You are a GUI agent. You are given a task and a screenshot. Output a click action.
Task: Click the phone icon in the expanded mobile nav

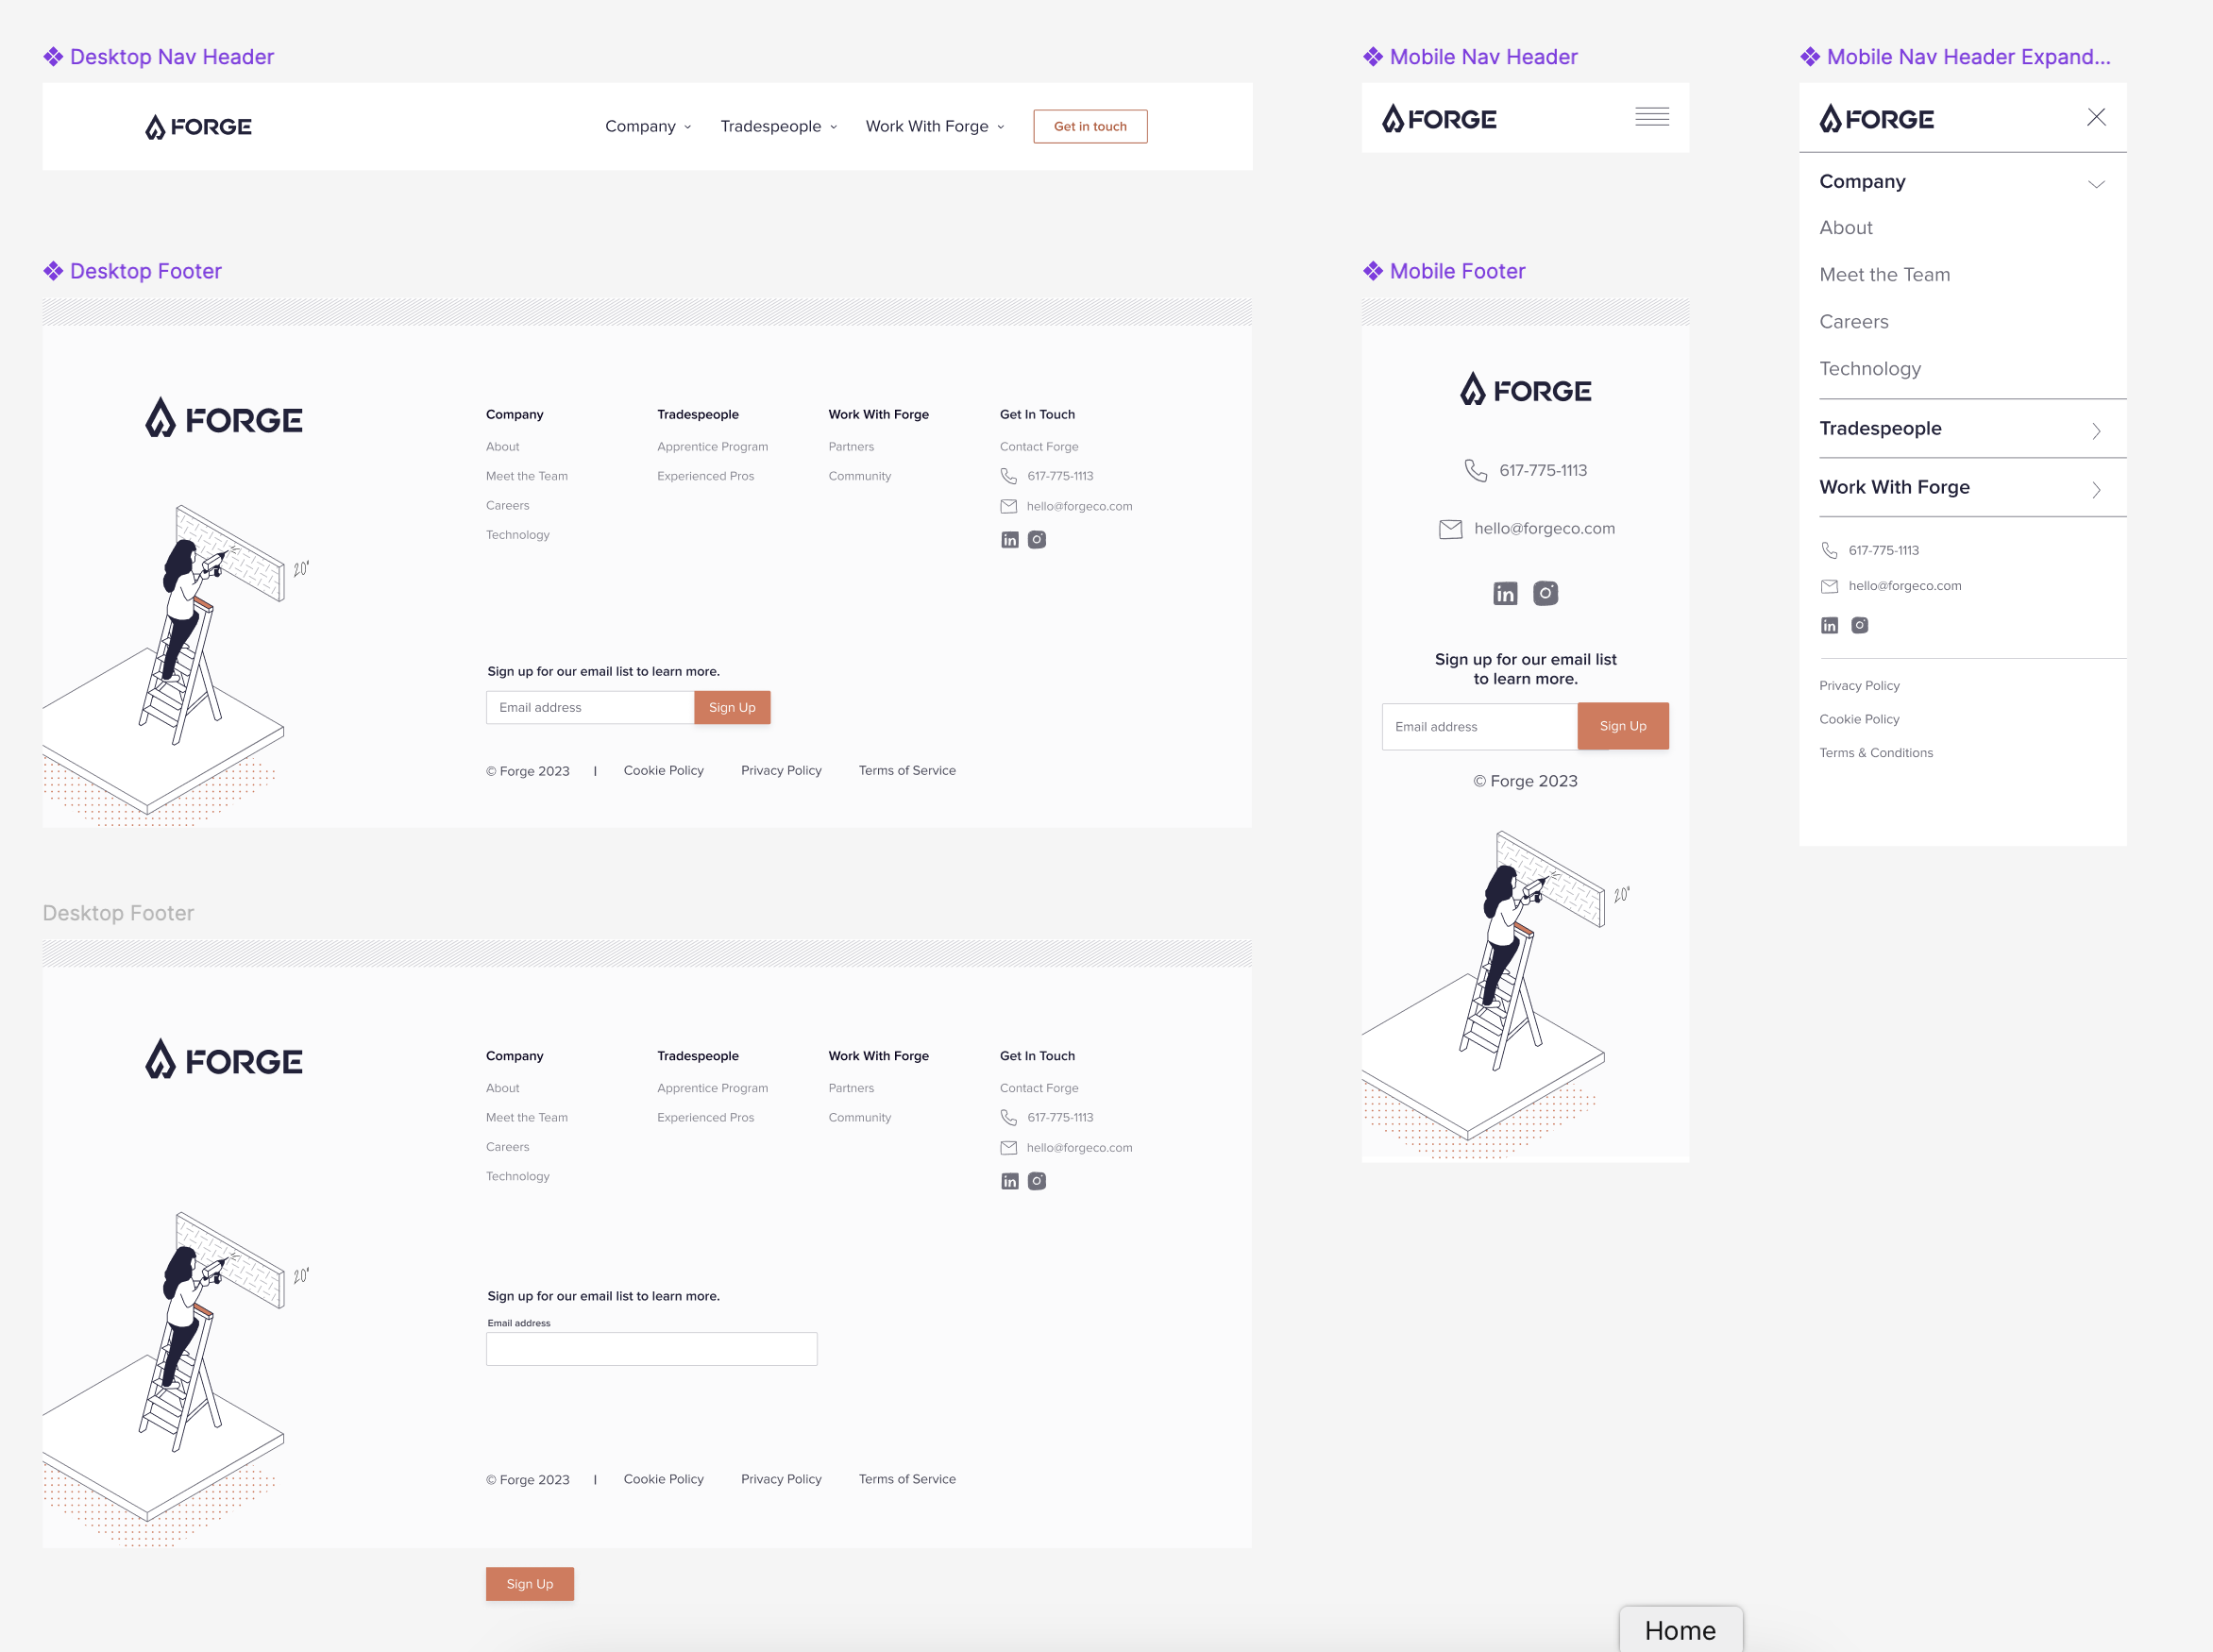coord(1830,549)
